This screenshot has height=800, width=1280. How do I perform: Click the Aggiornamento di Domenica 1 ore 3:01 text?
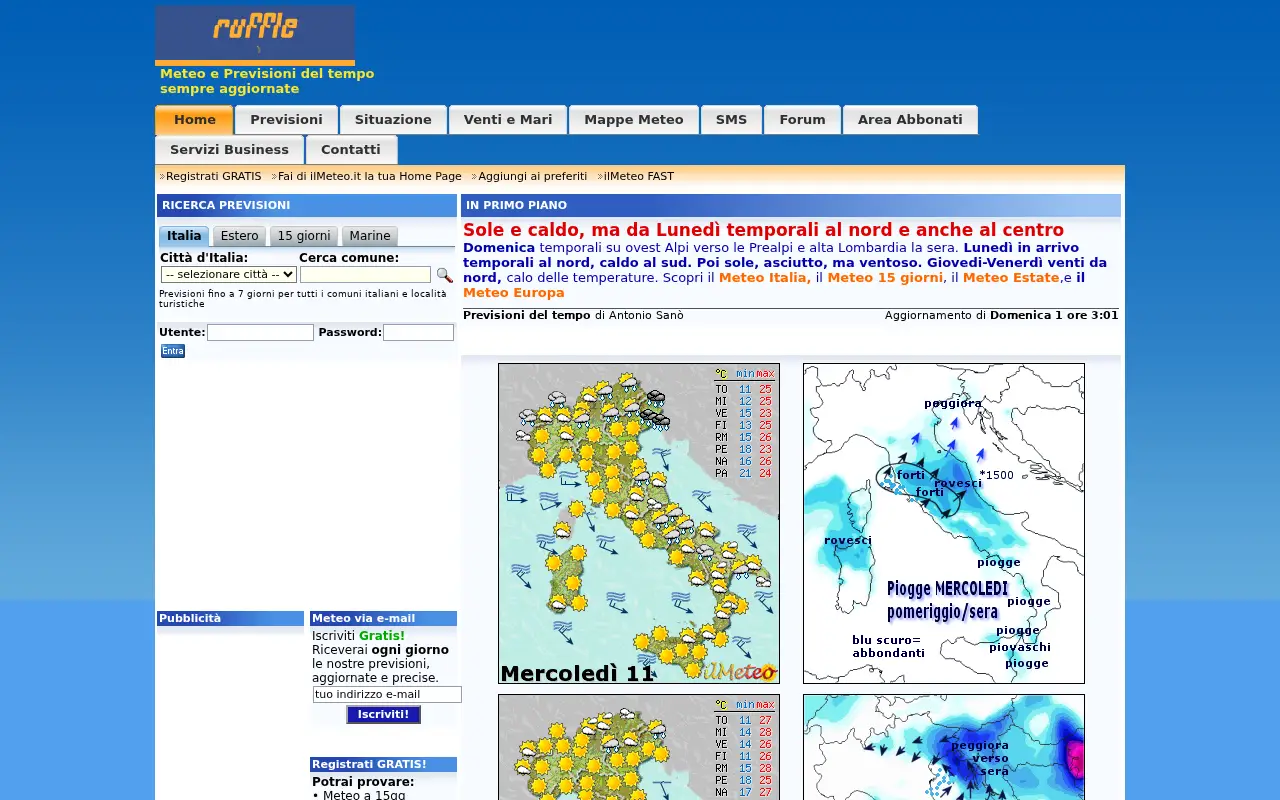[1001, 315]
